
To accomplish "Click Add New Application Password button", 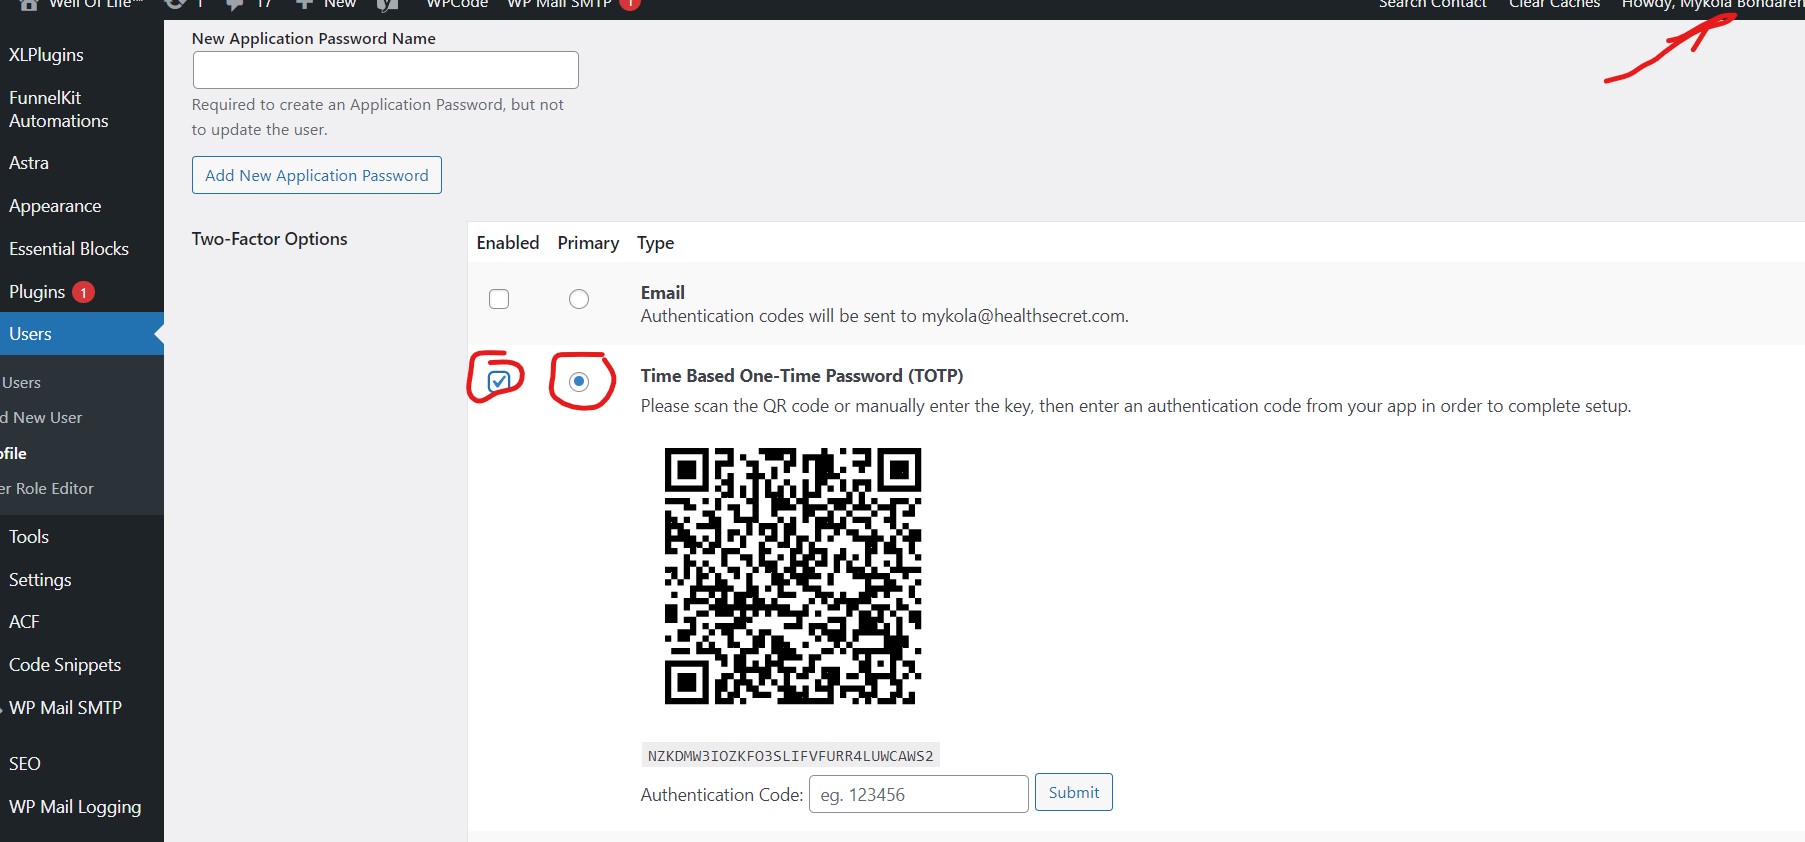I will click(316, 175).
